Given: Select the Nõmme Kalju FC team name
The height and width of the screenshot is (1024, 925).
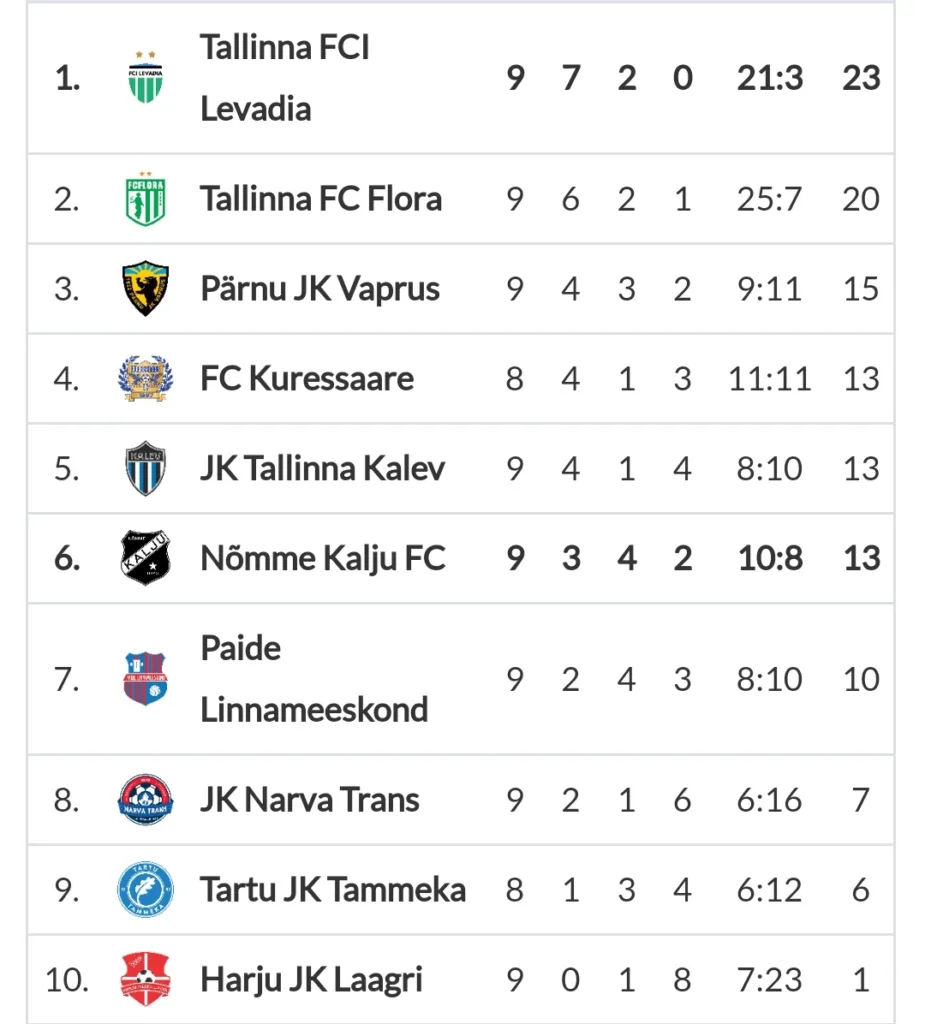Looking at the screenshot, I should 323,558.
